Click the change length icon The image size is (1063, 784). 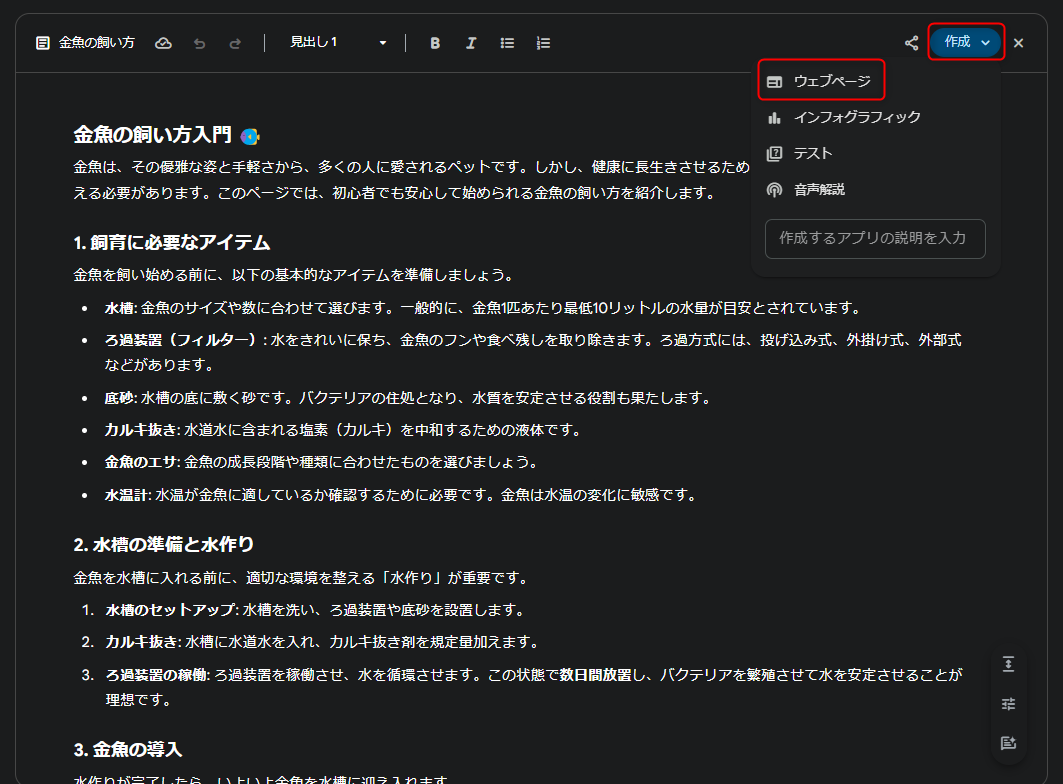[1008, 664]
